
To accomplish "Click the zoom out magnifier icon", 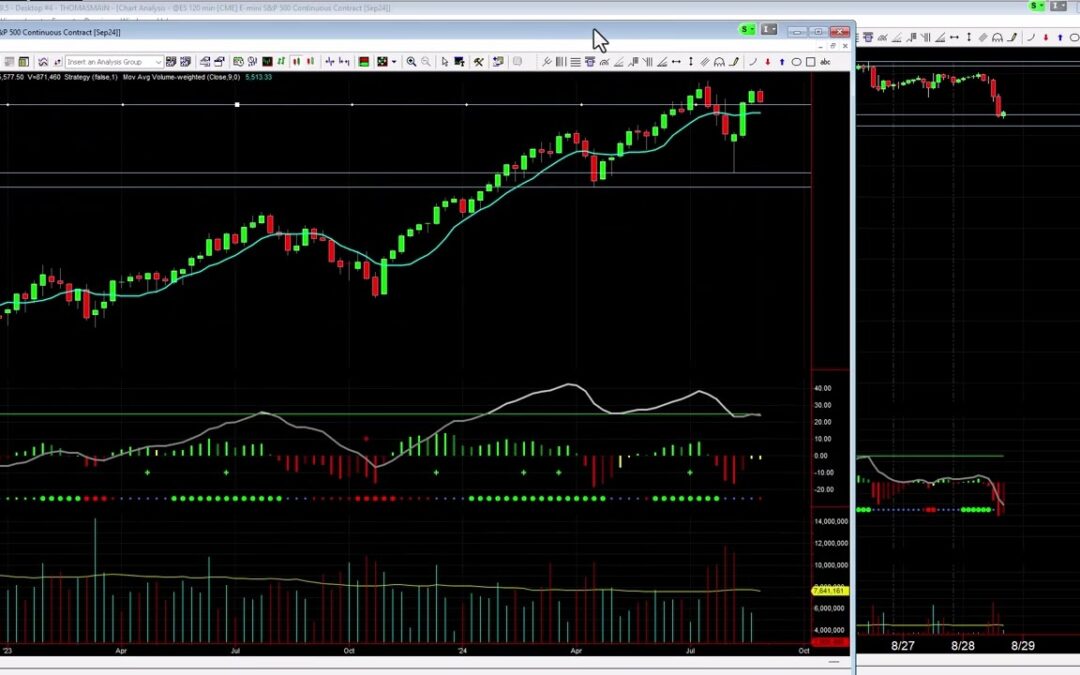I will 426,62.
